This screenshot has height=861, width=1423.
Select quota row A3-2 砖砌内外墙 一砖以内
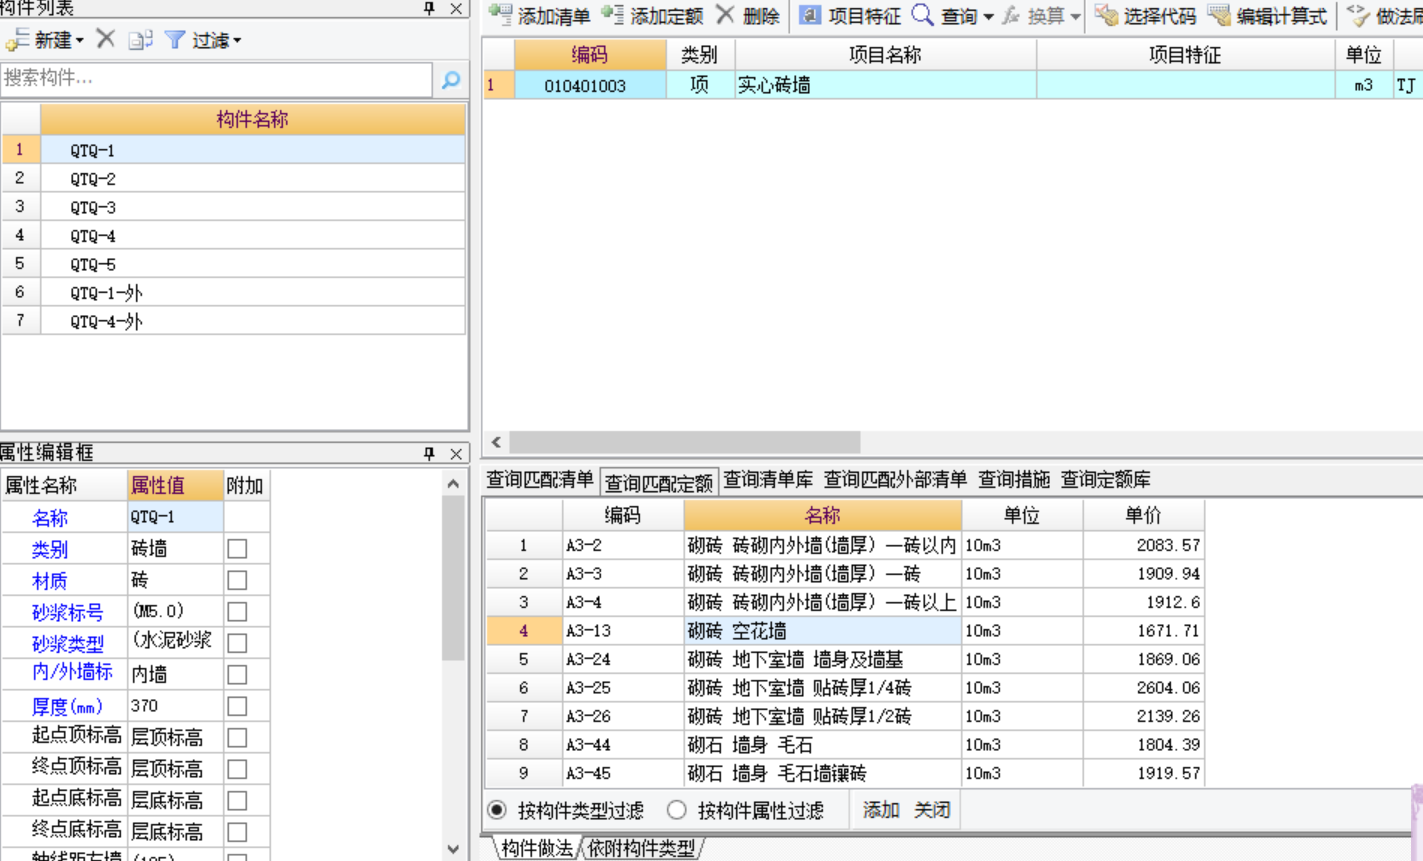844,546
